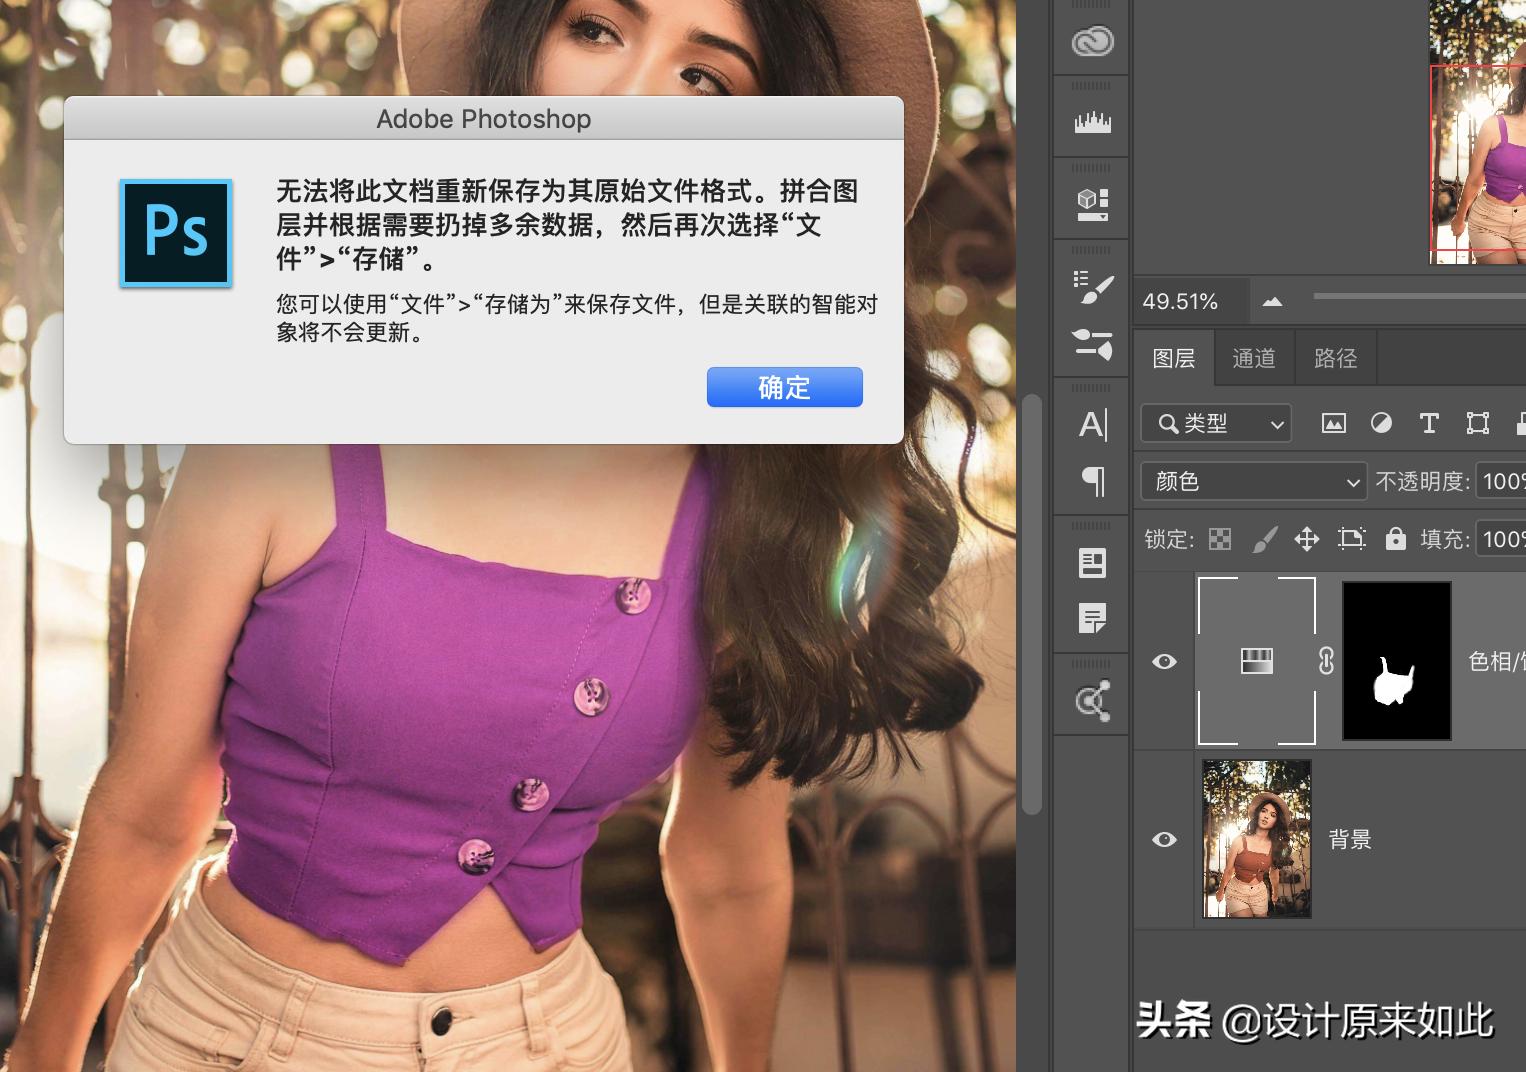
Task: Select the 背景 layer thumbnail
Action: (x=1256, y=839)
